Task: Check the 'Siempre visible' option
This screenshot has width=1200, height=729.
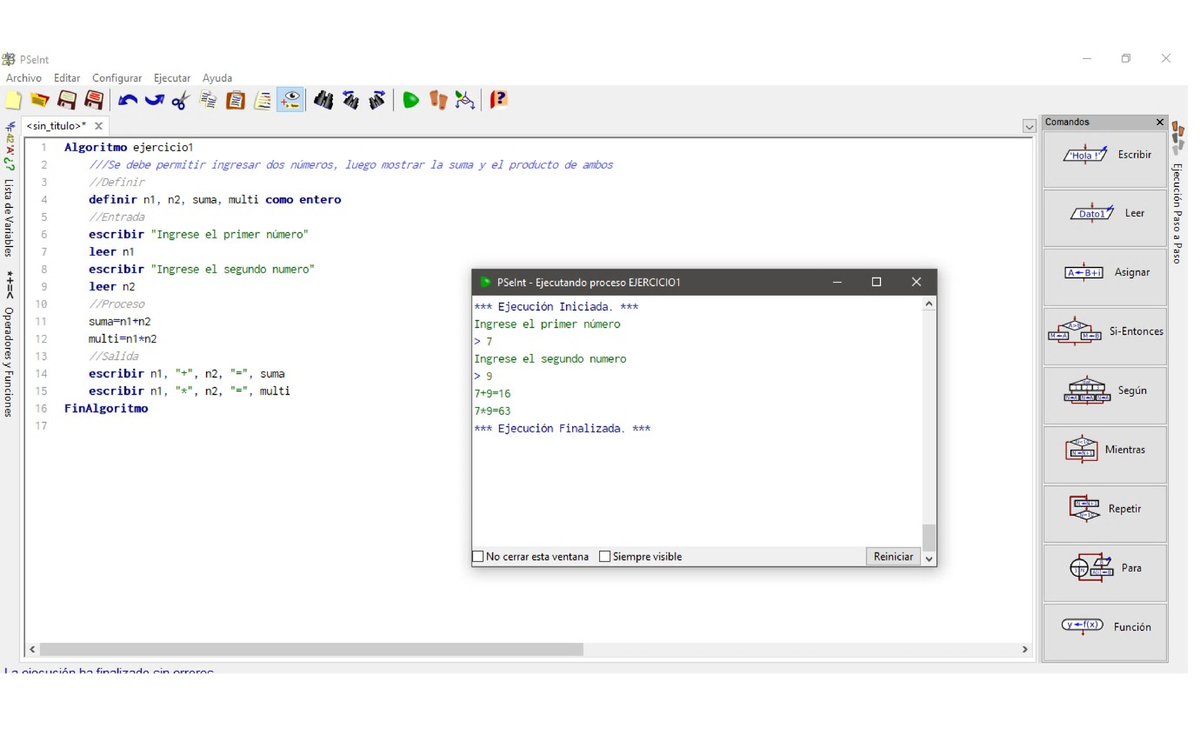Action: [605, 557]
